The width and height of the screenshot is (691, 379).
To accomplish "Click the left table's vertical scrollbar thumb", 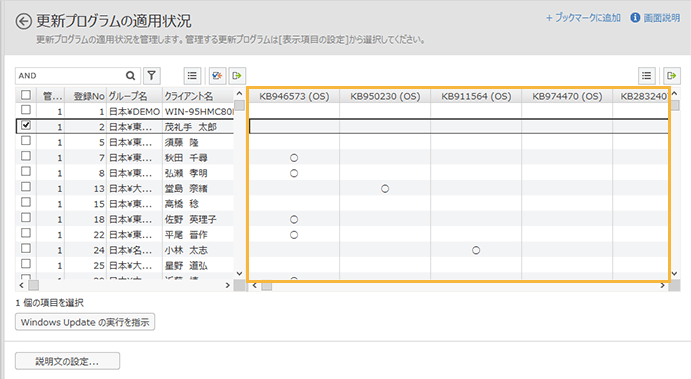I will click(239, 105).
